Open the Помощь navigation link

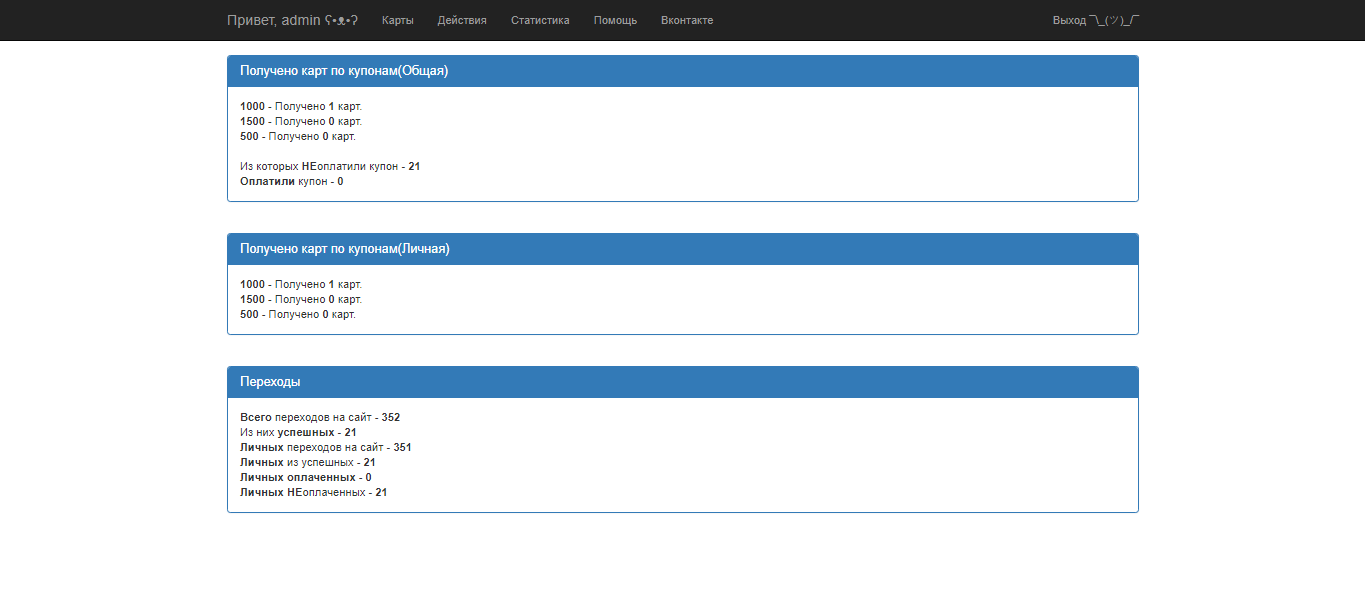[x=615, y=20]
